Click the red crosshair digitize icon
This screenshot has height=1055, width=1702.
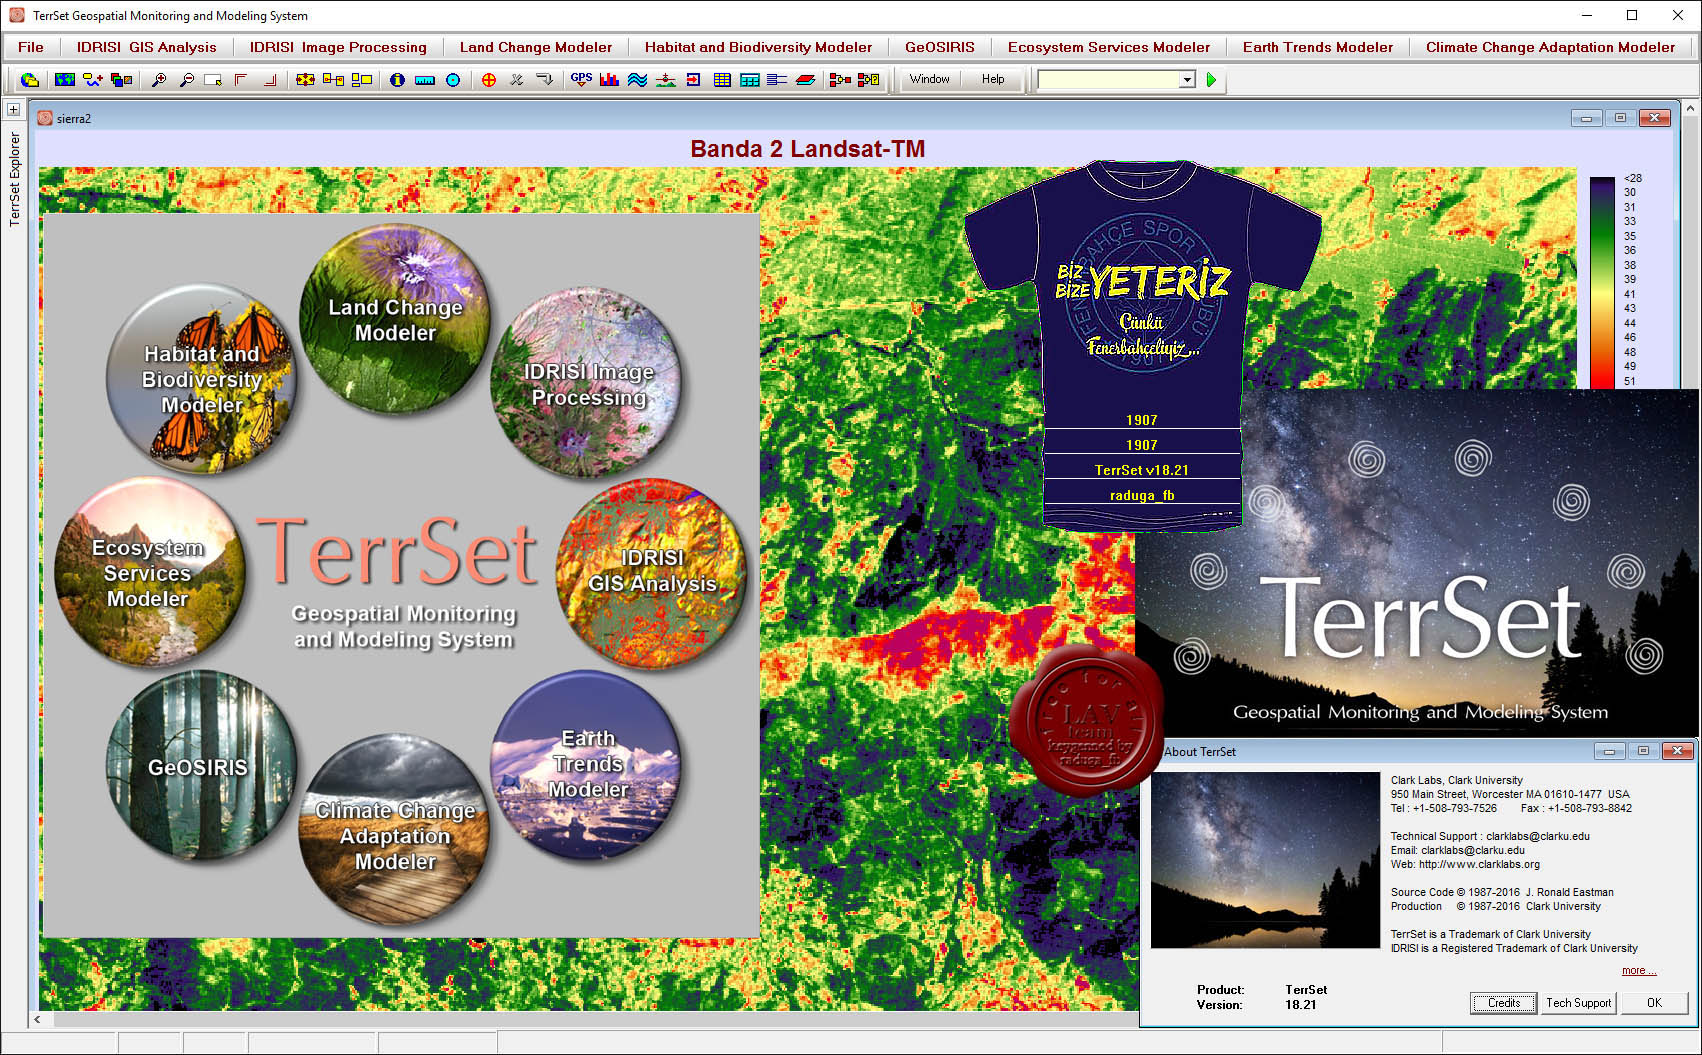pyautogui.click(x=489, y=79)
